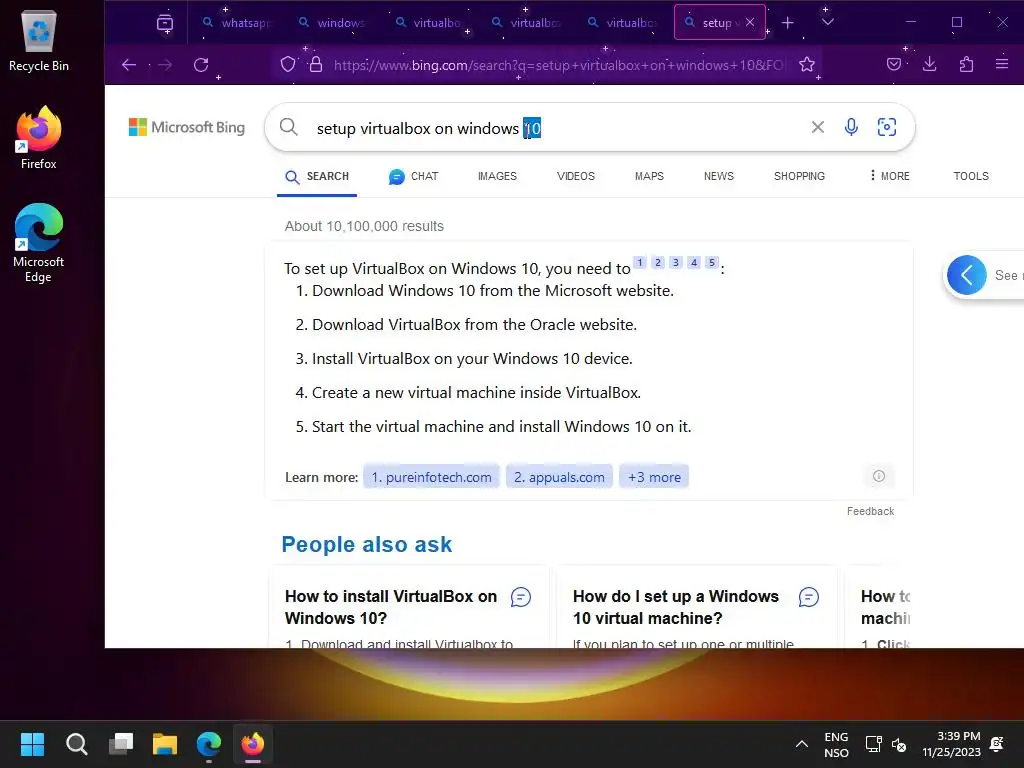Open the answer info circle icon
This screenshot has height=768, width=1024.
pos(878,475)
